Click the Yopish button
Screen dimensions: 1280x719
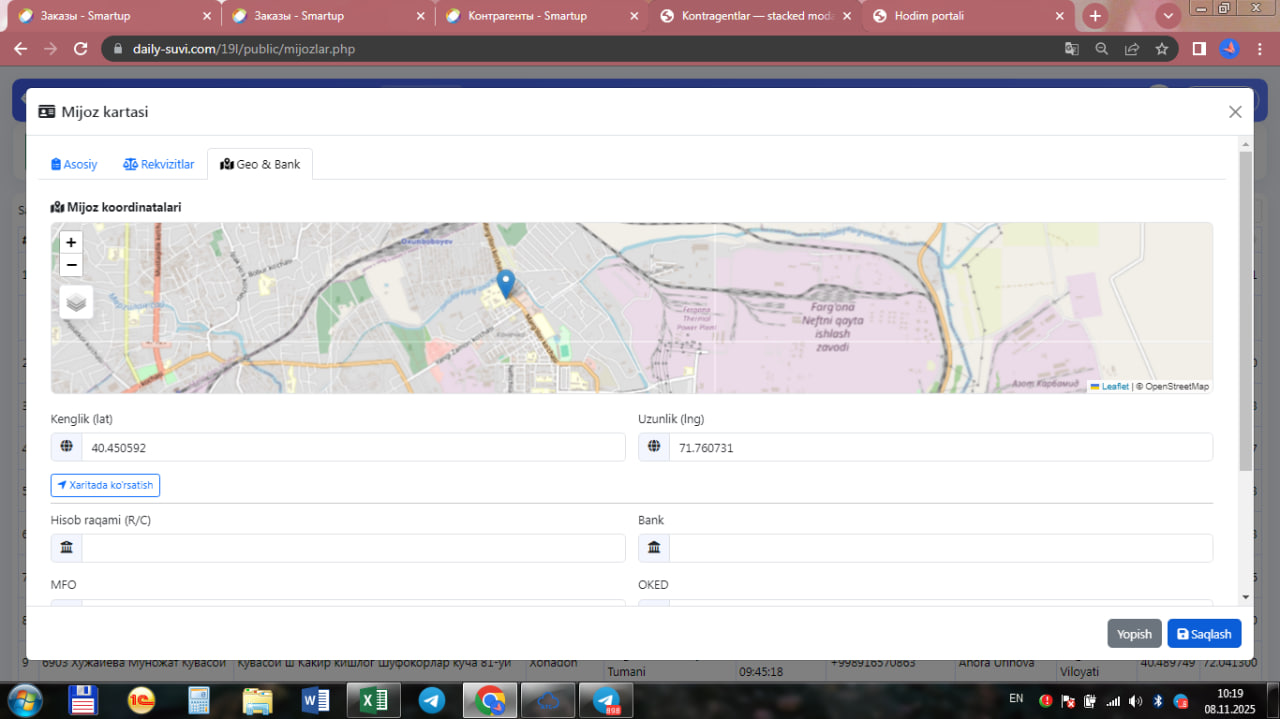click(x=1134, y=634)
